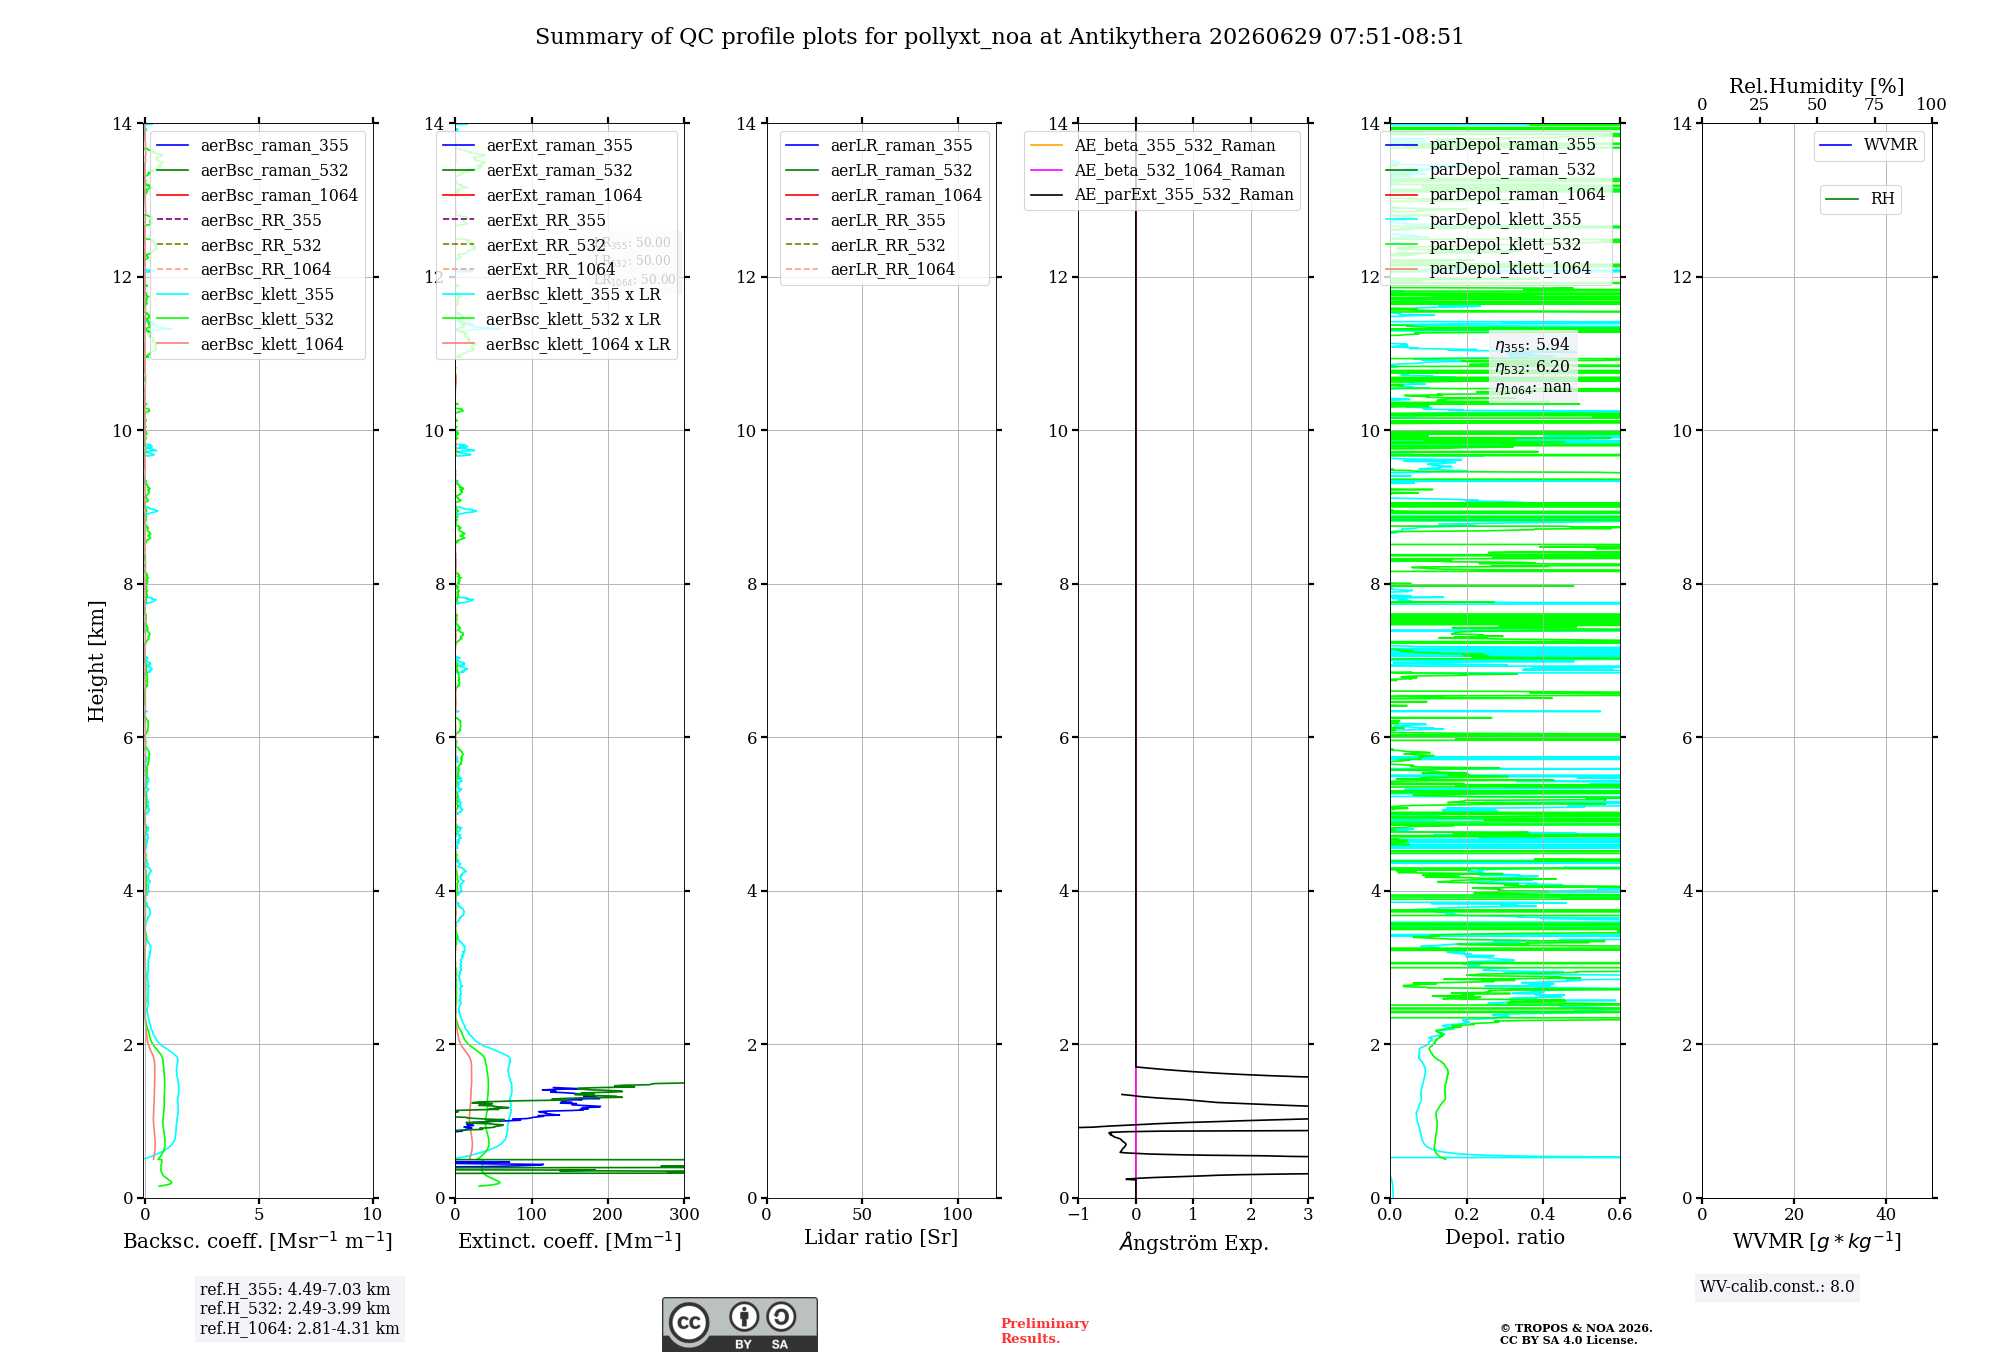Click the Creative Commons CC circle icon

click(x=689, y=1323)
